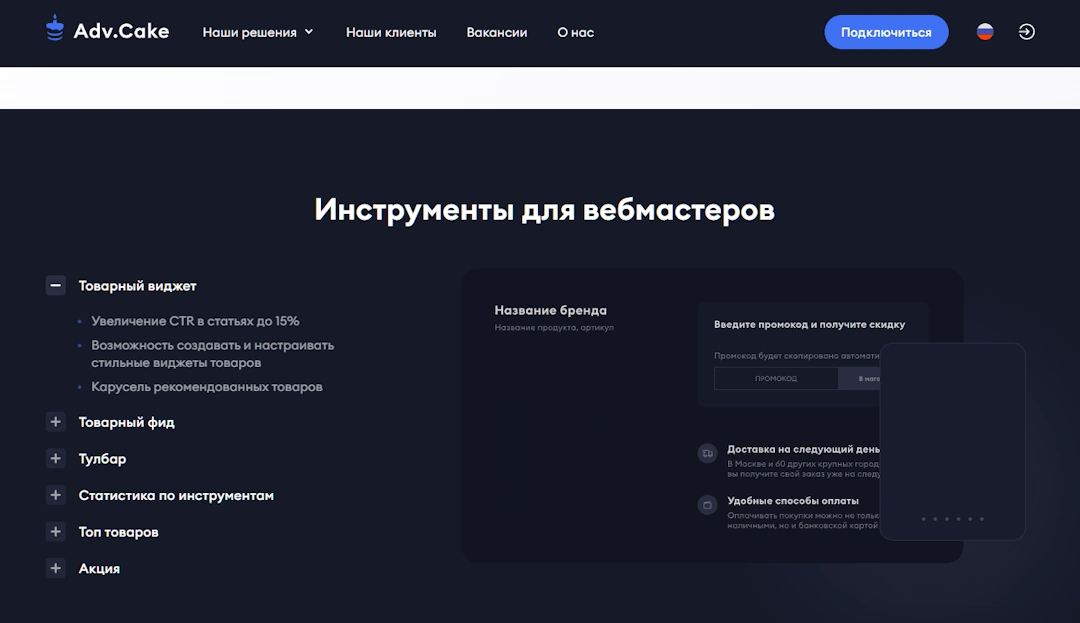
Task: Expand the Тулбар section
Action: (55, 459)
